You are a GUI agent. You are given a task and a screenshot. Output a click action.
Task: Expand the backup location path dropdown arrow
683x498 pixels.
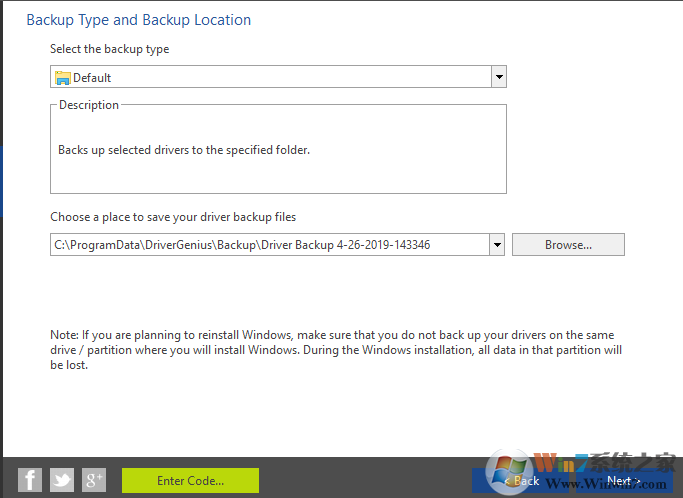[x=497, y=245]
